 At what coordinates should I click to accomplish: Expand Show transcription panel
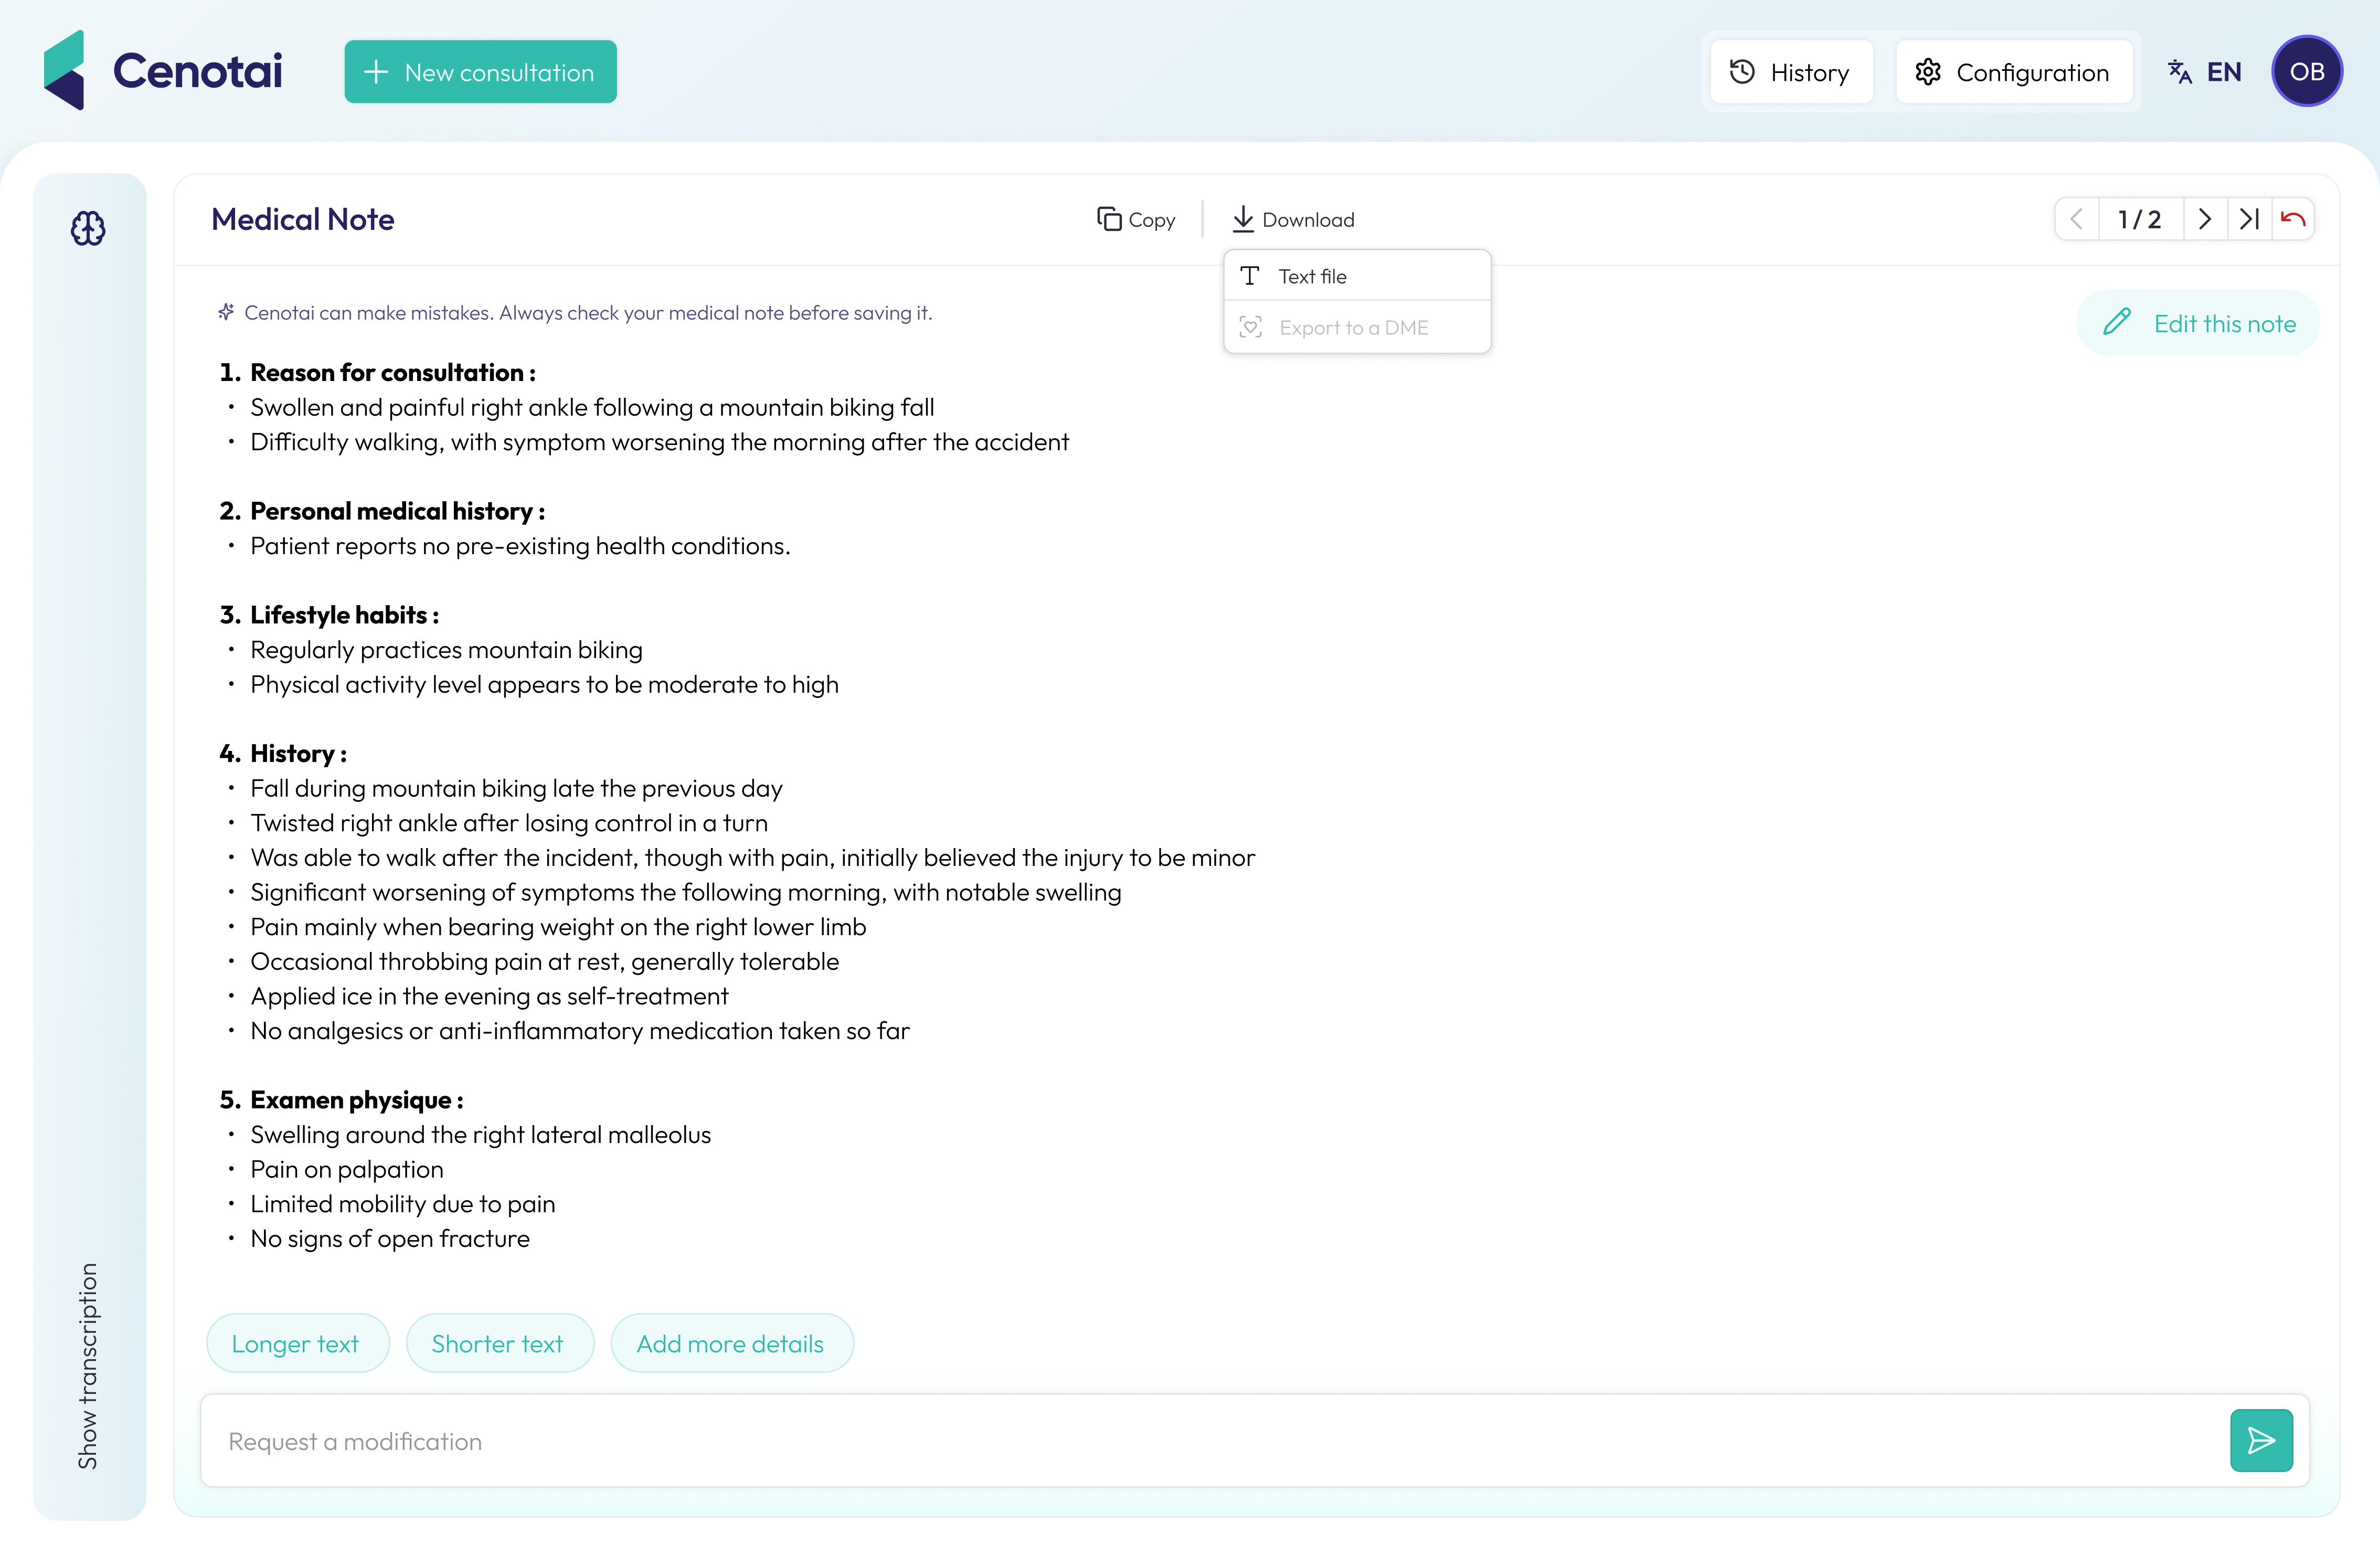[88, 1365]
